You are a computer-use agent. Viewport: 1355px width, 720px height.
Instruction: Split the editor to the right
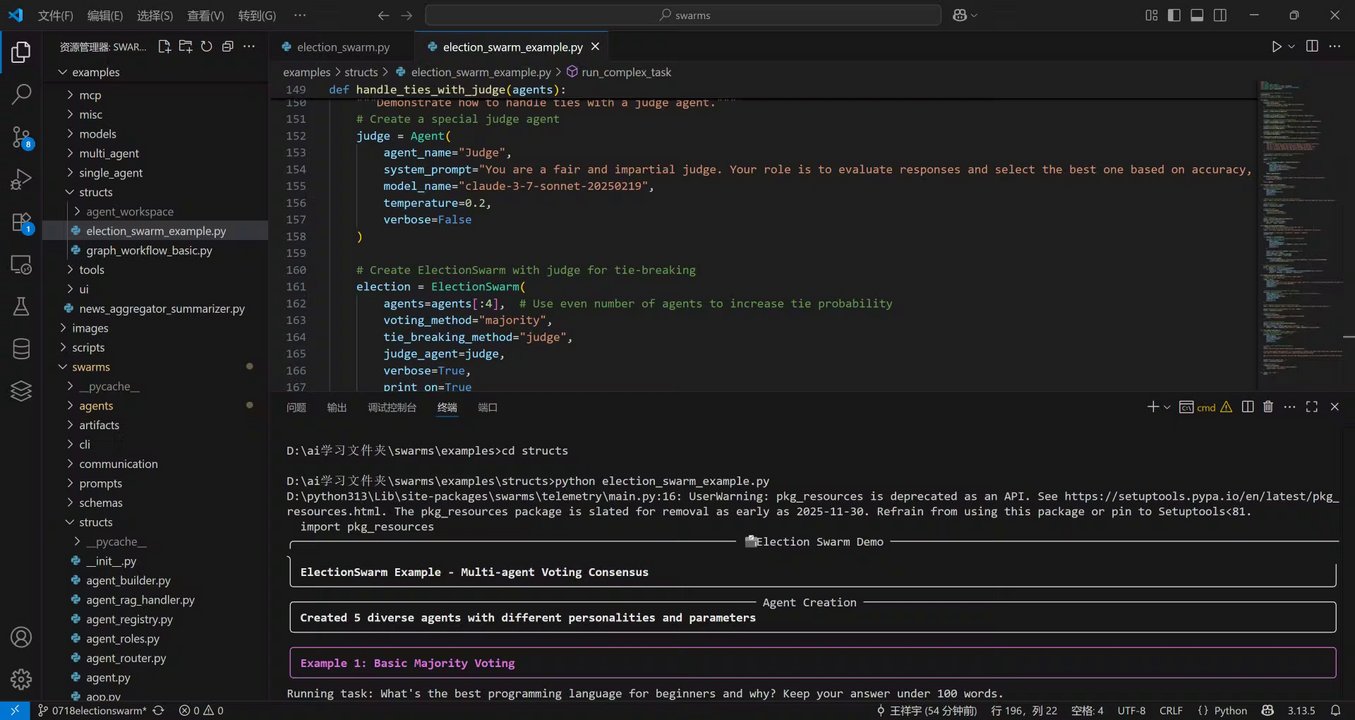[x=1312, y=46]
